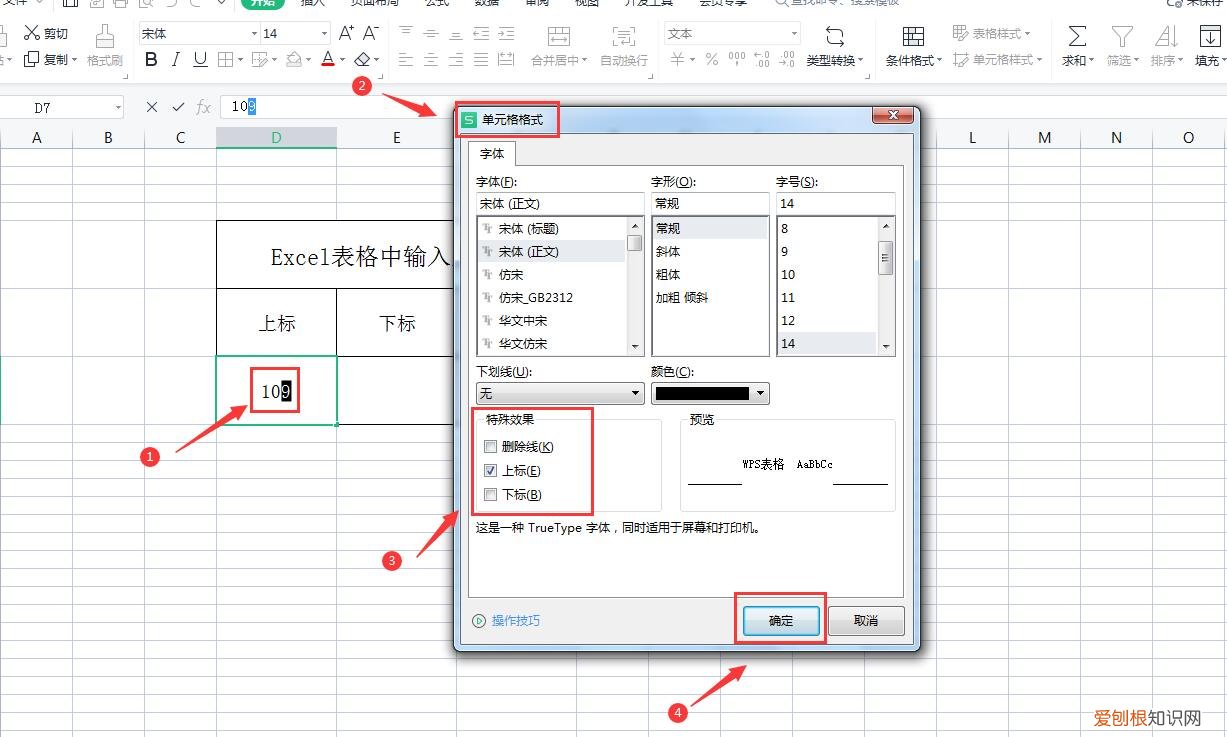This screenshot has width=1227, height=737.
Task: Confirm the dialog with 确定 button
Action: click(779, 620)
